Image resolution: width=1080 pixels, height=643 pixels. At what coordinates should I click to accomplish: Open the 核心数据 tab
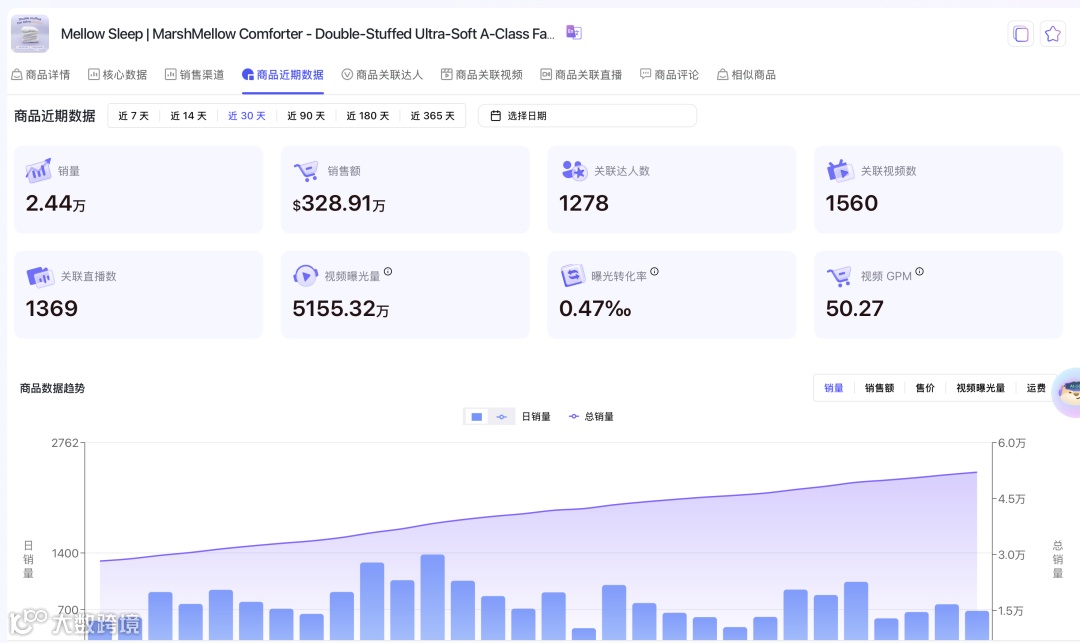118,74
